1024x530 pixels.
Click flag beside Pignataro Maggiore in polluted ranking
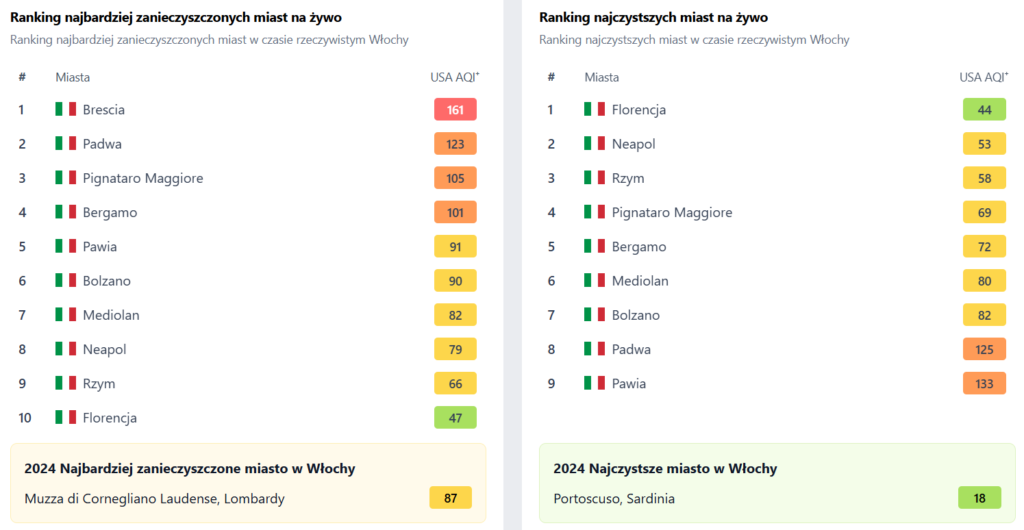[x=66, y=178]
